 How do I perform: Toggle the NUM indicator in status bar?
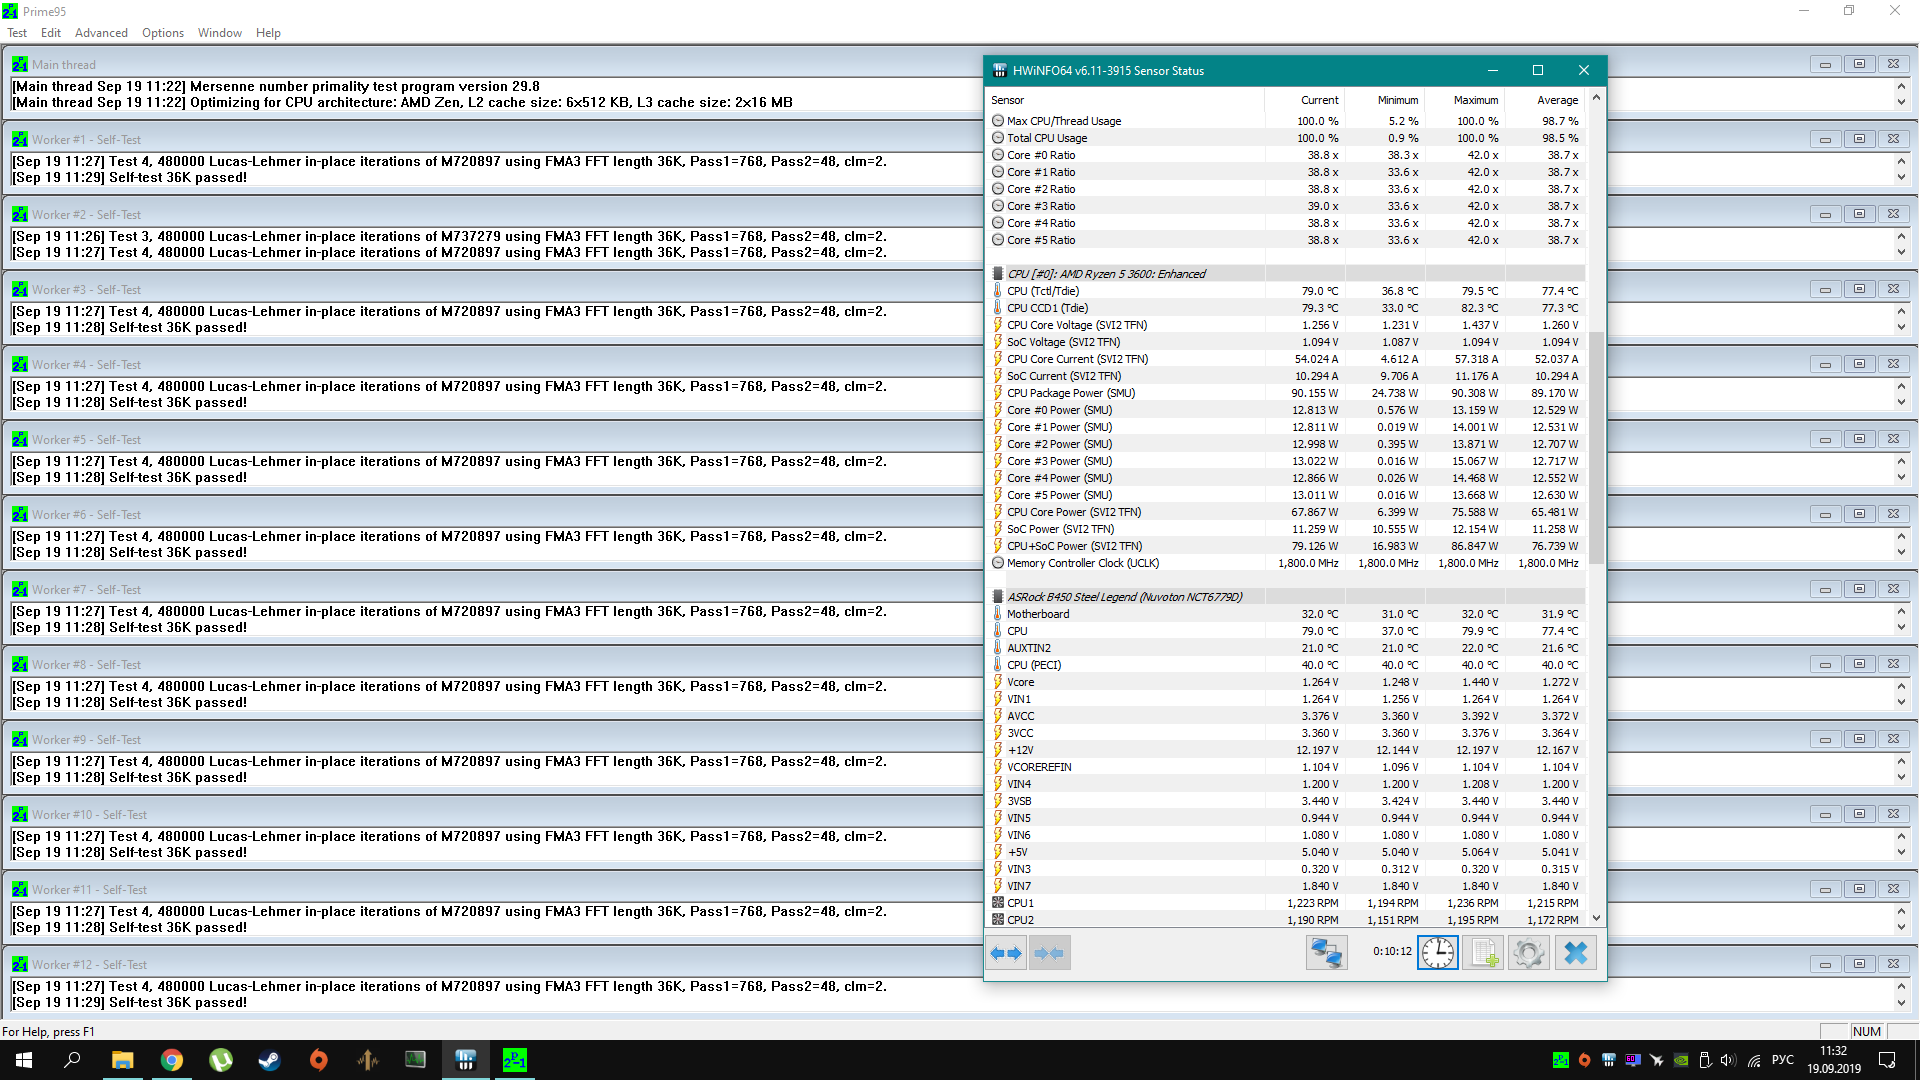(x=1866, y=1031)
